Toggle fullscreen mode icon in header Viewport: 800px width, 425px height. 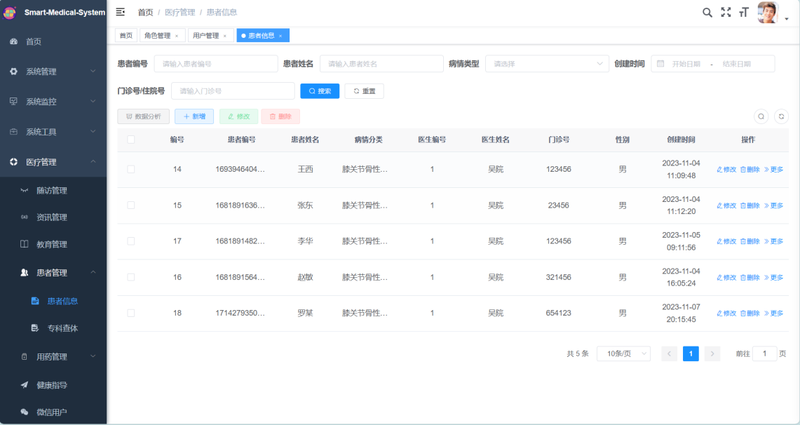pos(726,12)
